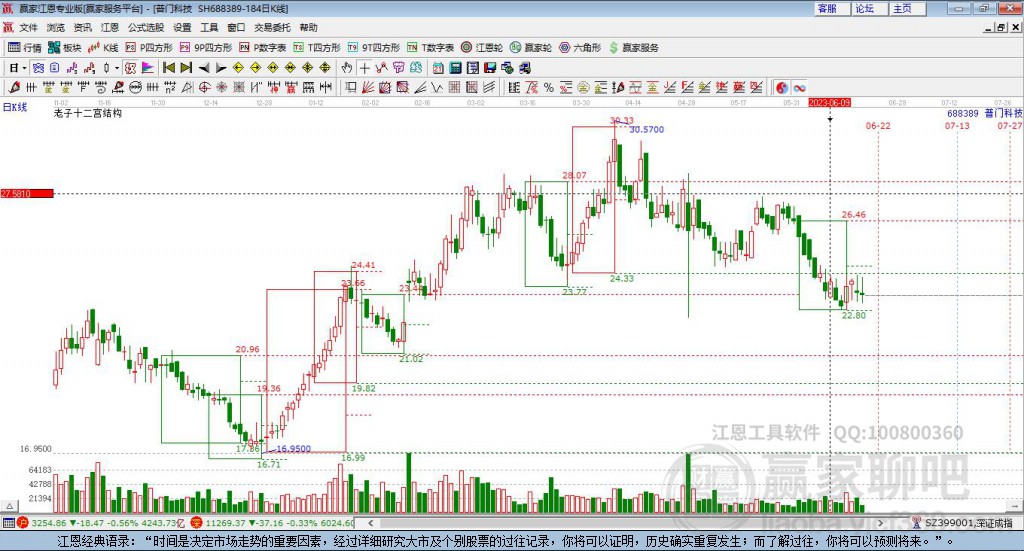Open the 赢家轮 wheel tool
This screenshot has width=1024, height=551.
[x=531, y=48]
